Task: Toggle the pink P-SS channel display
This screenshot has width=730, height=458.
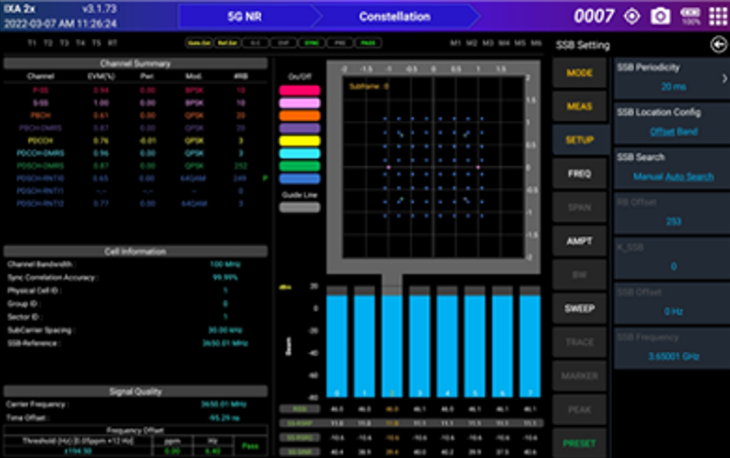Action: pyautogui.click(x=299, y=90)
